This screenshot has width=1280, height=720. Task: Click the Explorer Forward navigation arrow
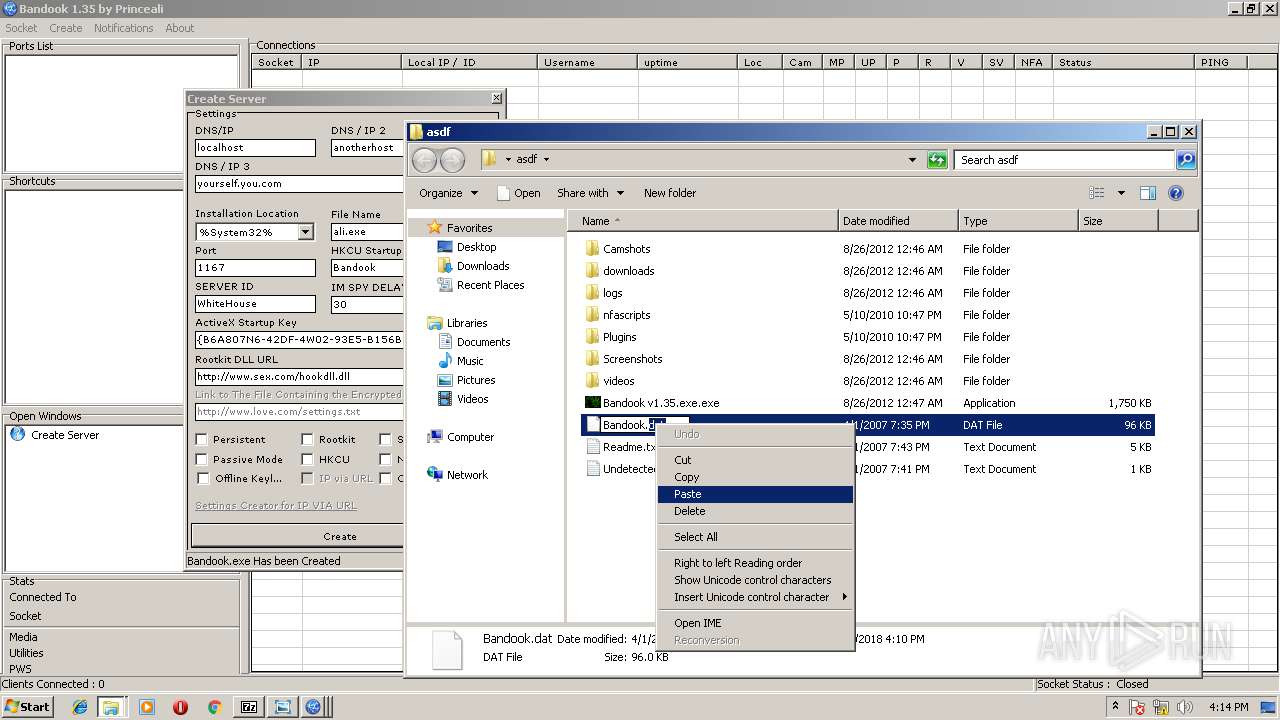(452, 160)
